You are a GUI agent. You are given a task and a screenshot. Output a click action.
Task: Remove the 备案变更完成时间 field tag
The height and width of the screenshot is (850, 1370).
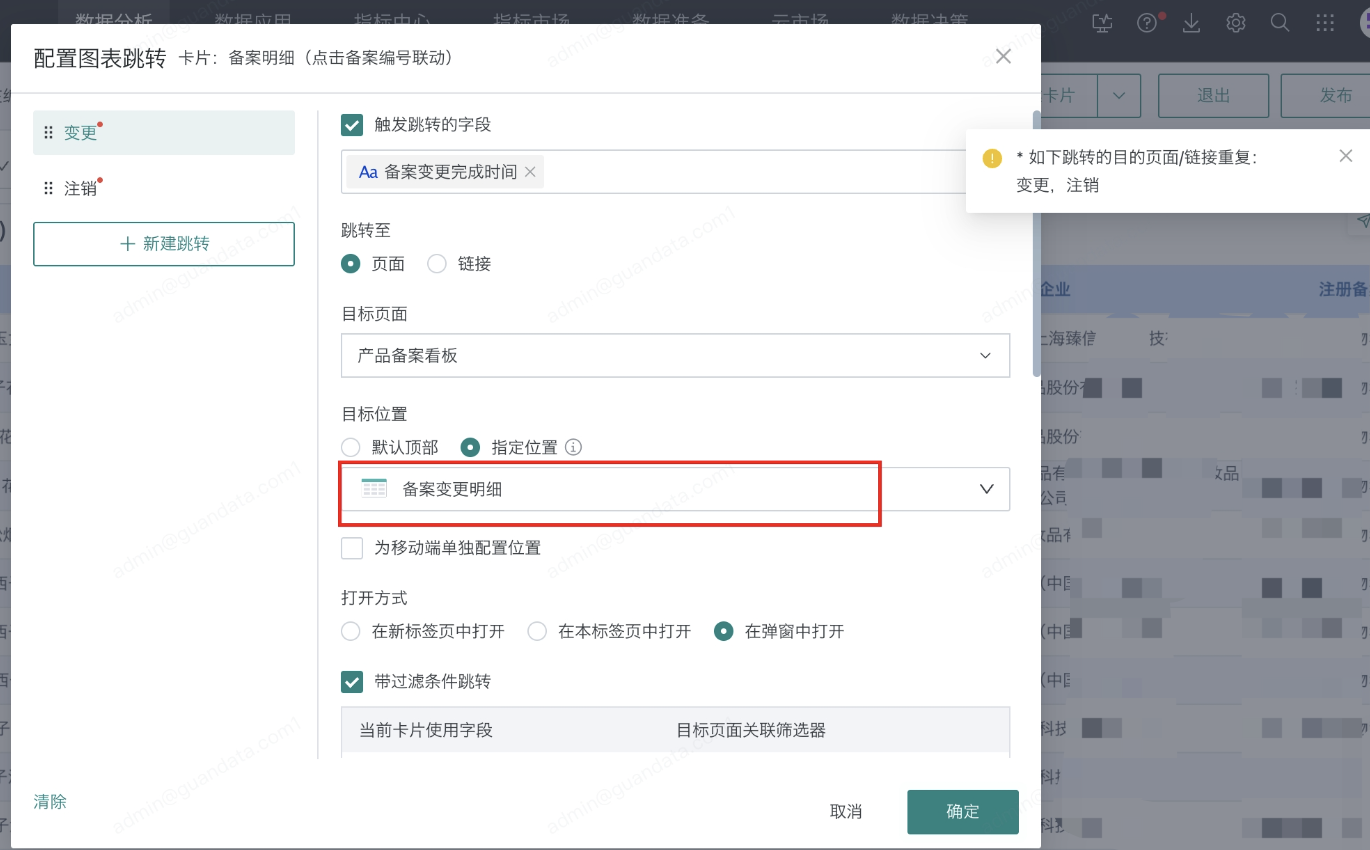[x=530, y=172]
